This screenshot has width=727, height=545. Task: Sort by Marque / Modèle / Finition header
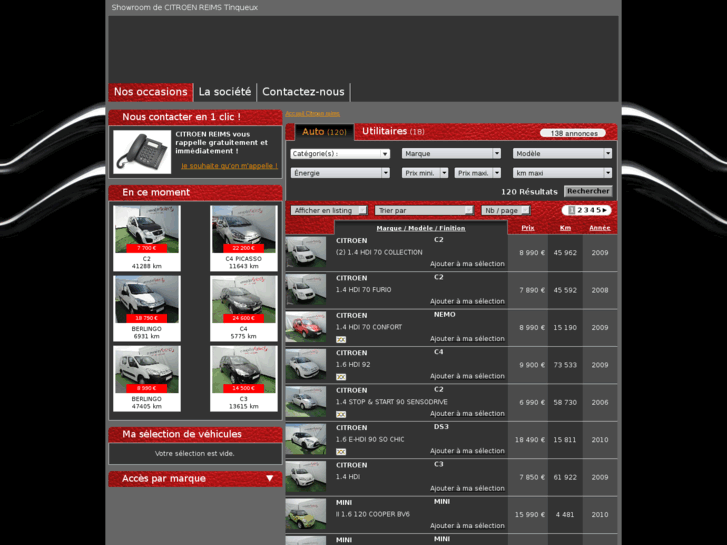421,228
